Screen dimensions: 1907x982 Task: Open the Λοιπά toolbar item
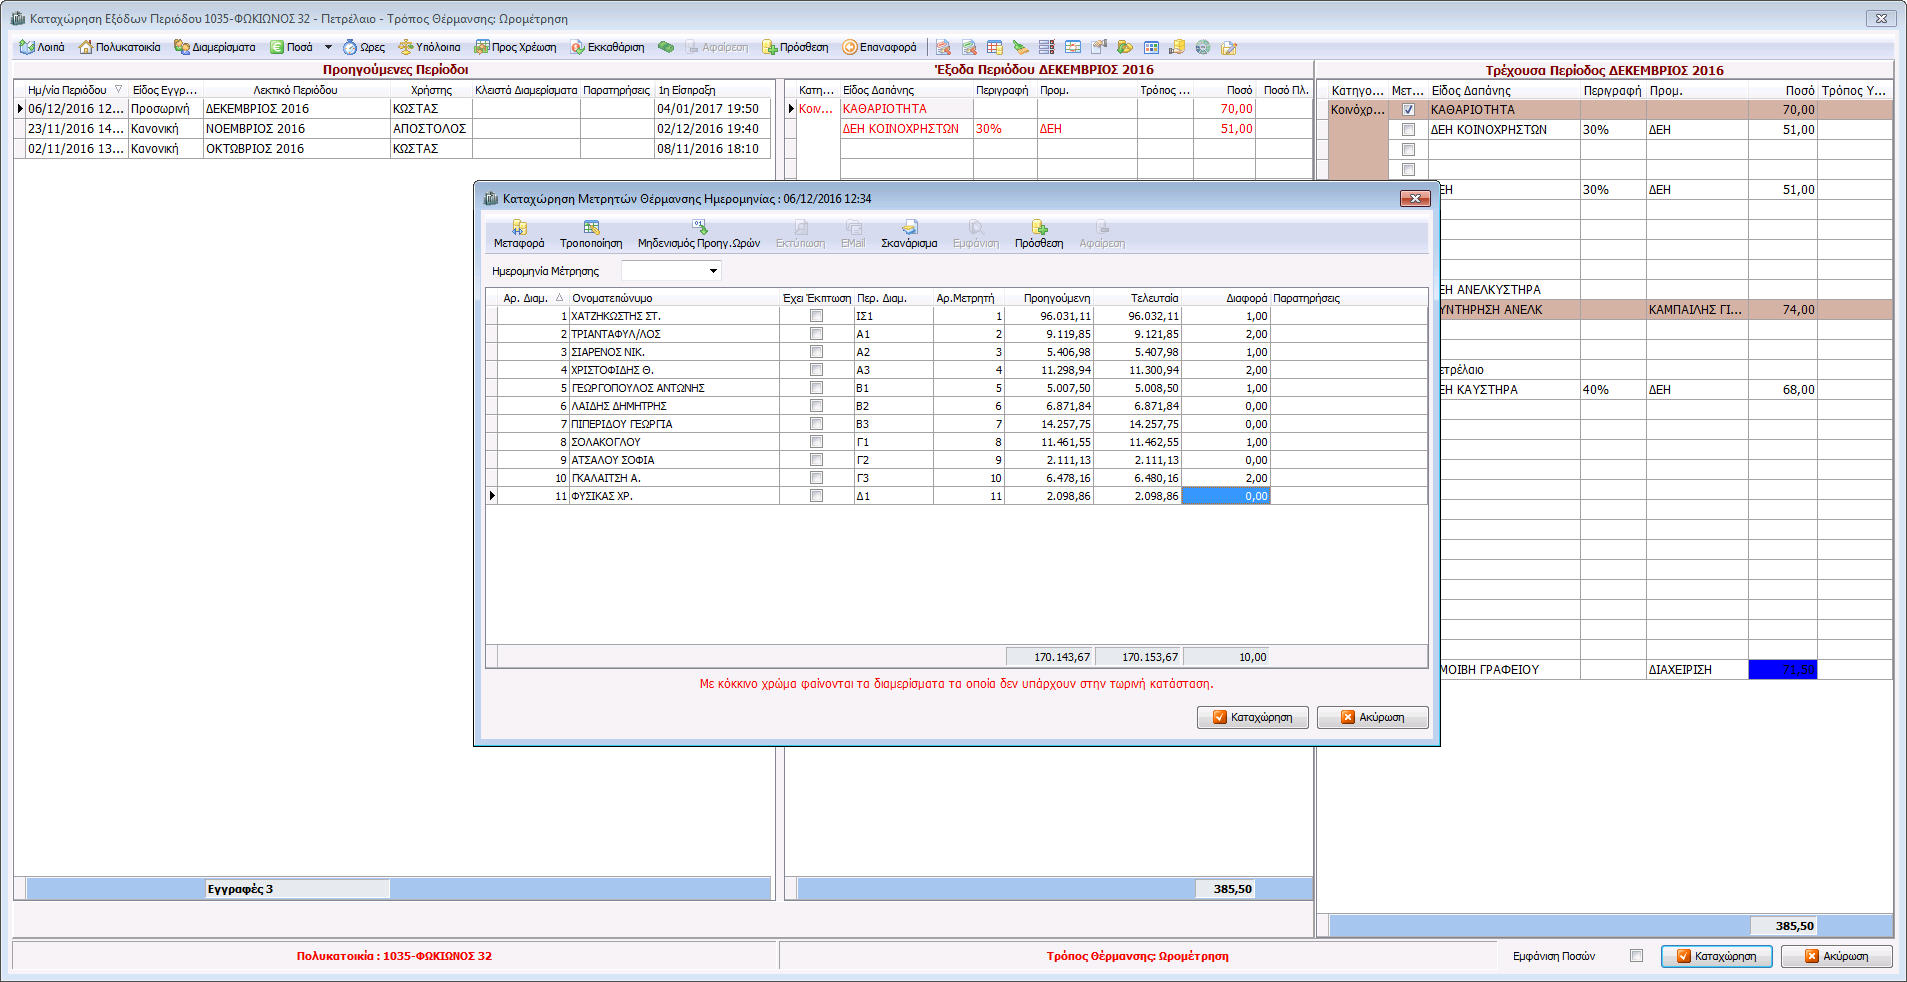tap(42, 47)
